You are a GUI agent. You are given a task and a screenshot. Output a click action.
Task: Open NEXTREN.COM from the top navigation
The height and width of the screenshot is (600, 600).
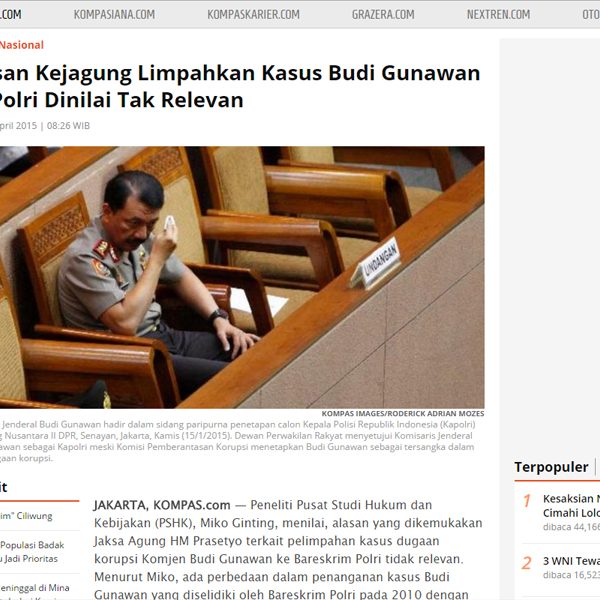[497, 14]
